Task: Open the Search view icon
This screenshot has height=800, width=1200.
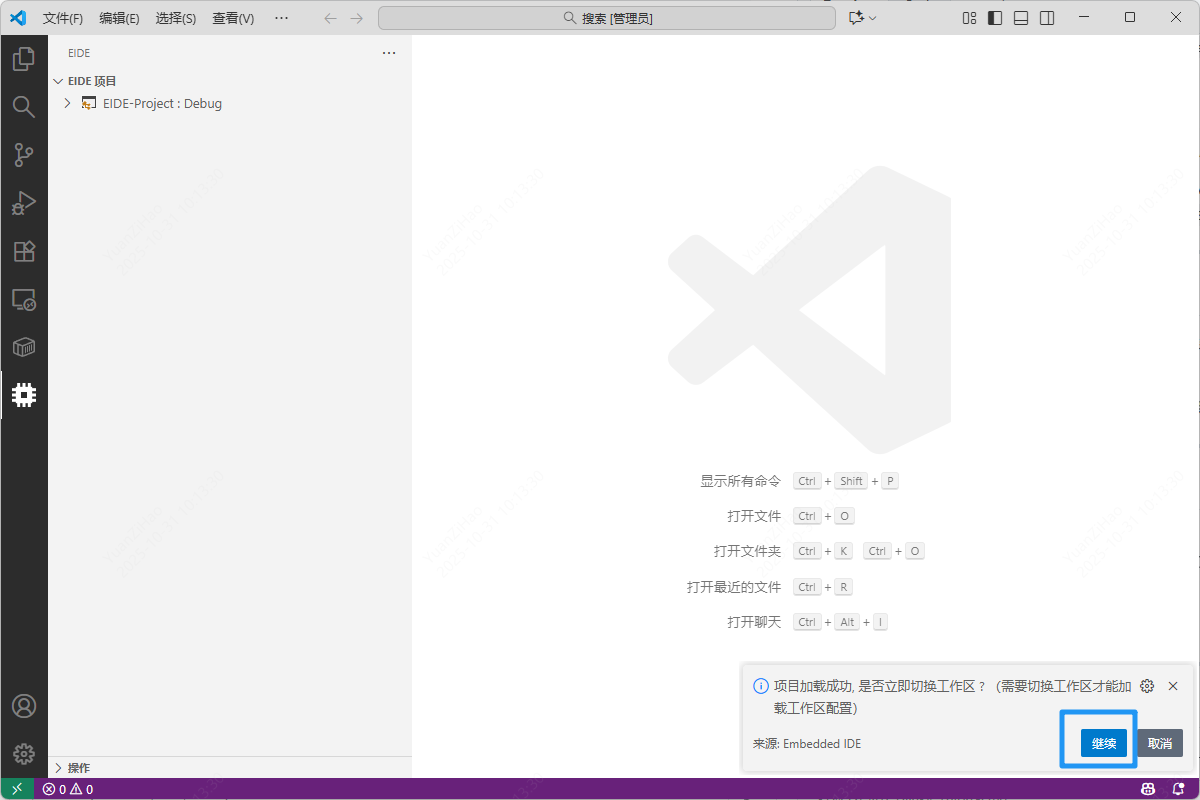Action: coord(24,107)
